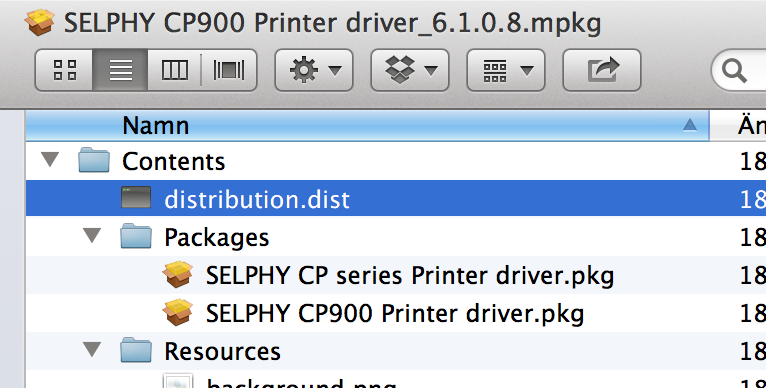Sort by the Namn column header
This screenshot has width=766, height=388.
(x=367, y=126)
